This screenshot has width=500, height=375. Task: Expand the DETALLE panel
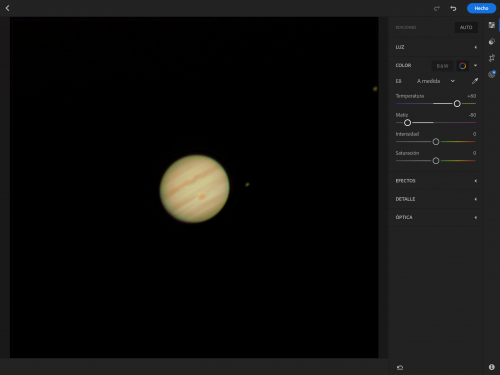[436, 199]
